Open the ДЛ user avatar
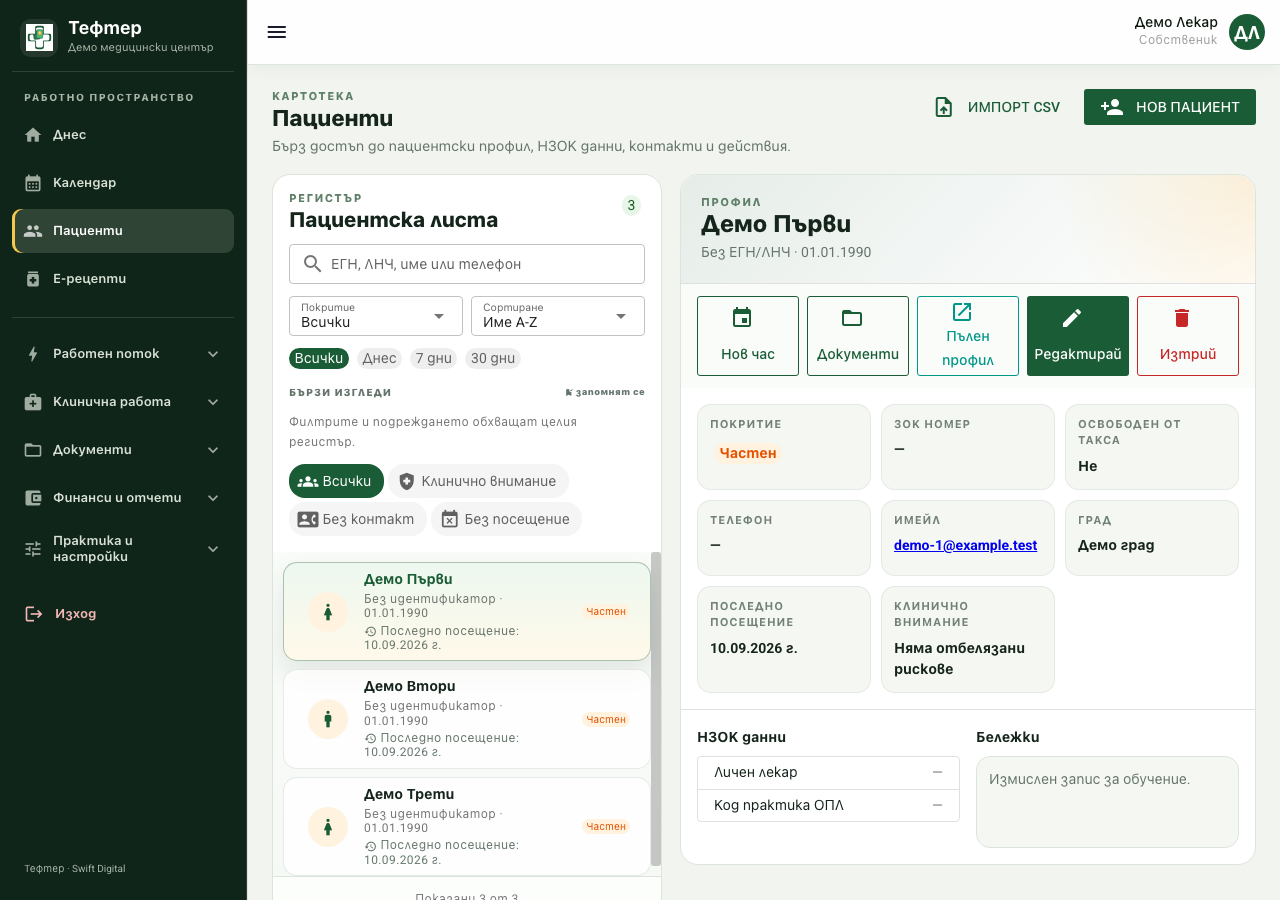 (x=1247, y=32)
